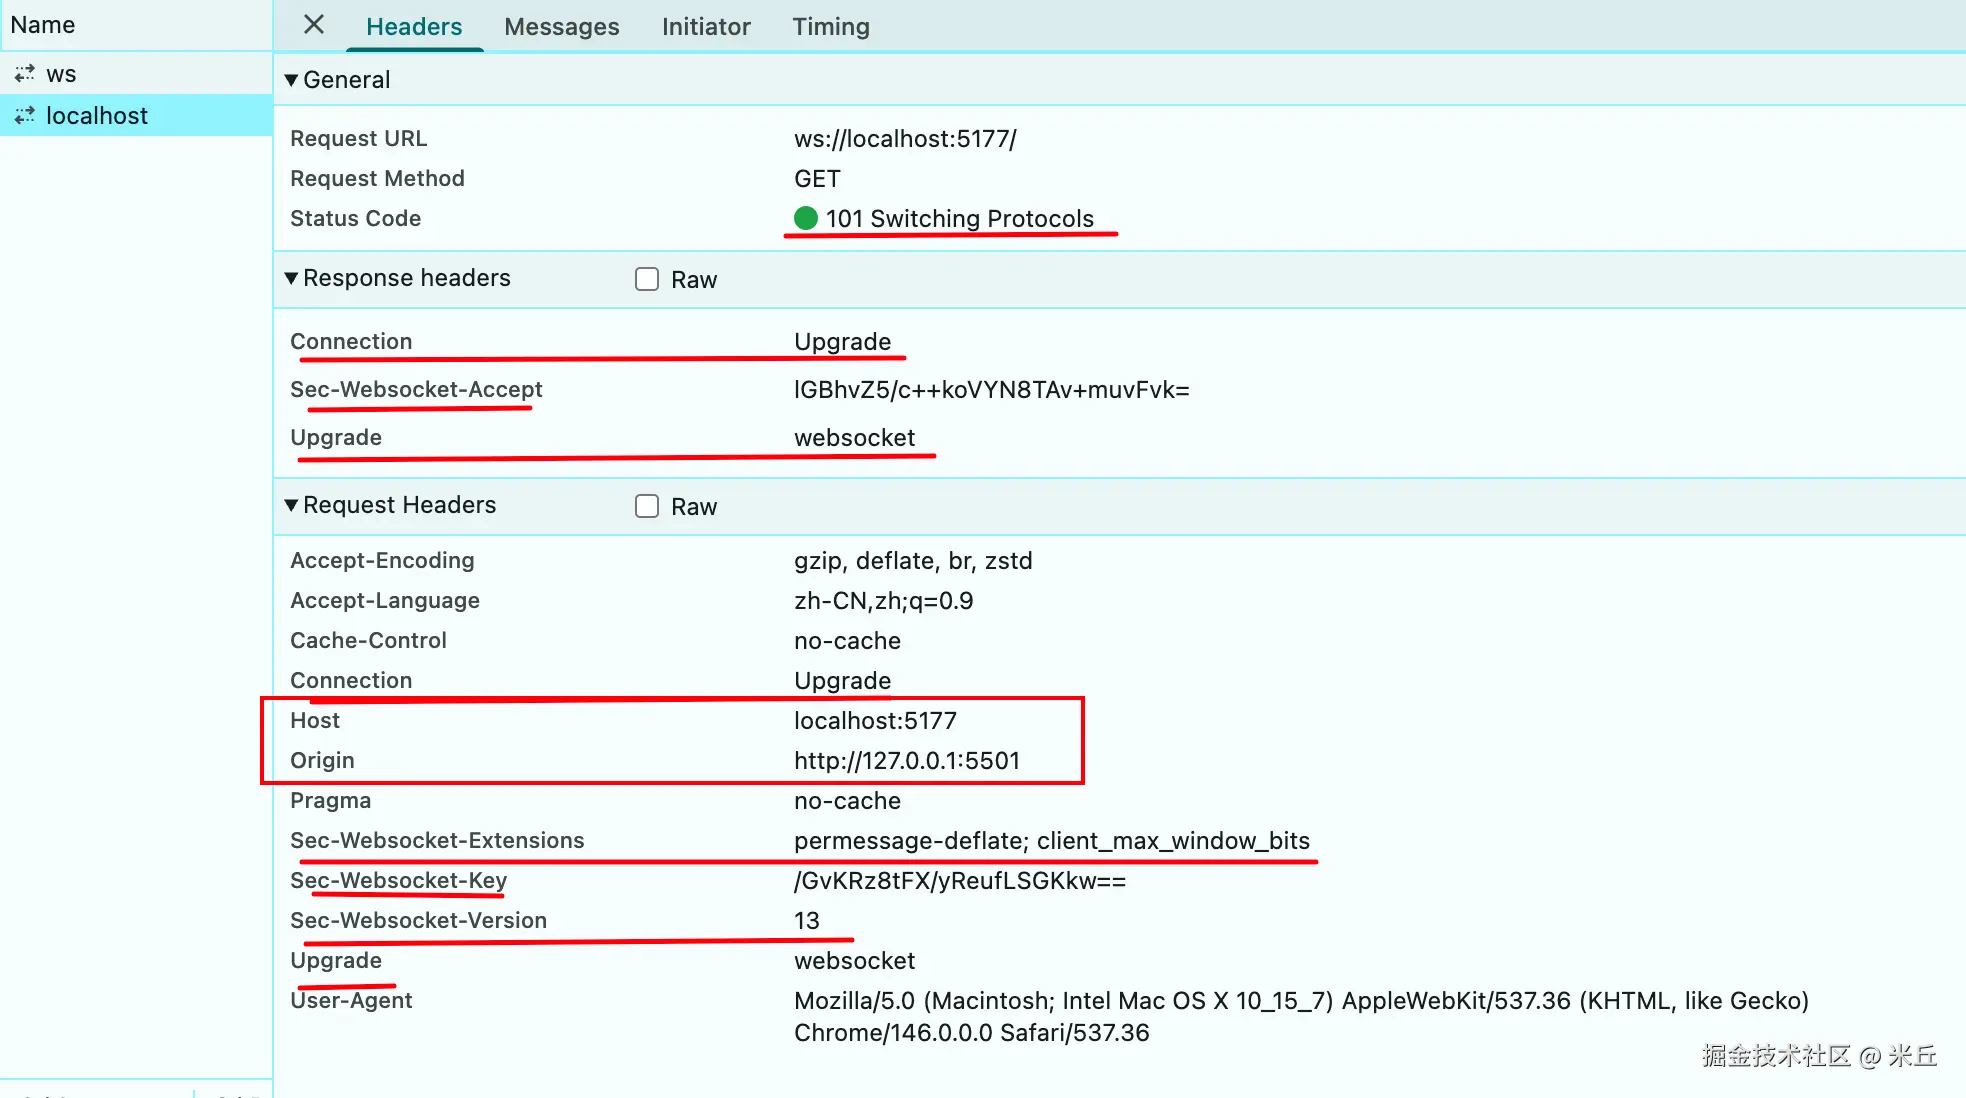1966x1098 pixels.
Task: Click the Sec-Websocket-Key header value
Action: pyautogui.click(x=959, y=881)
